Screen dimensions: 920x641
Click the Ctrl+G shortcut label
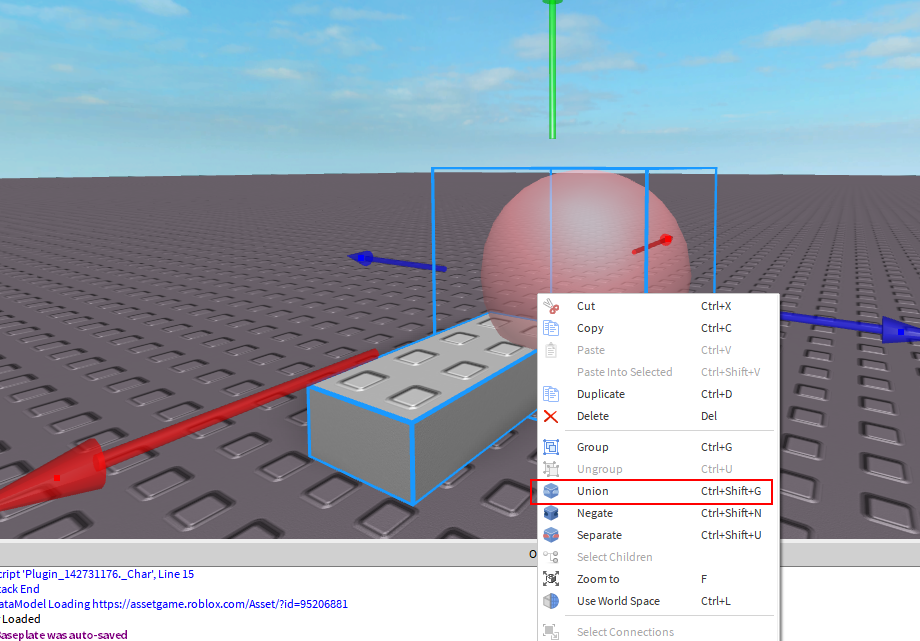pyautogui.click(x=716, y=447)
